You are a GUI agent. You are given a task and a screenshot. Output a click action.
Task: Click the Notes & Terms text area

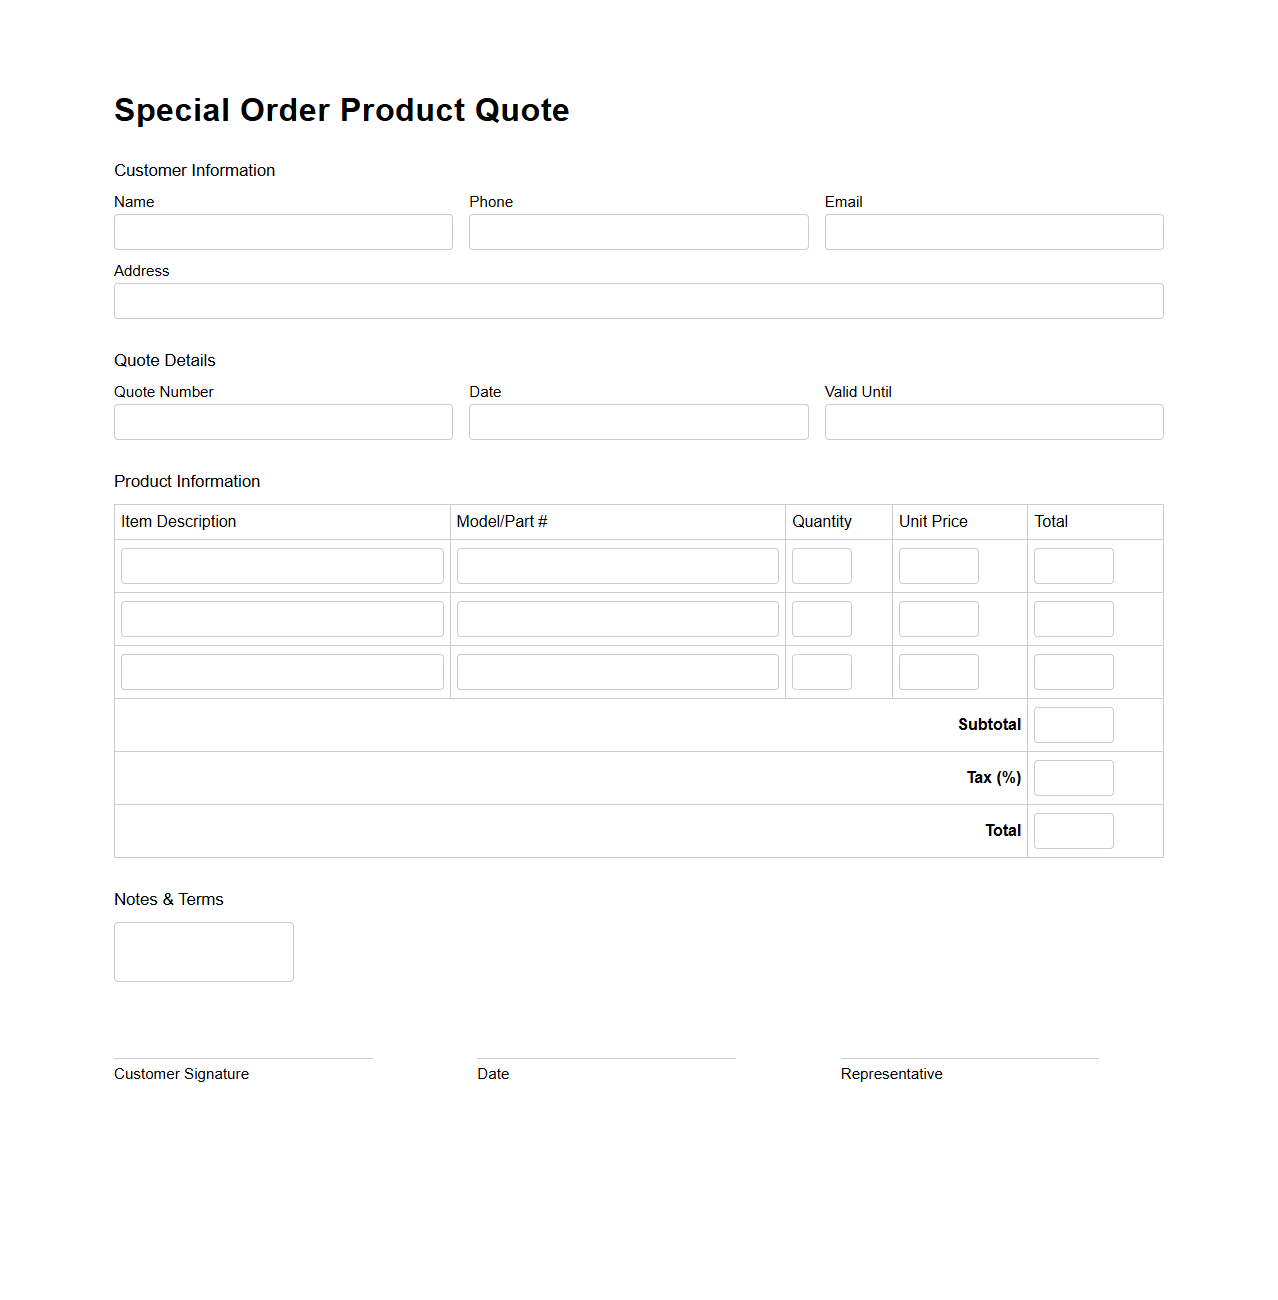203,951
